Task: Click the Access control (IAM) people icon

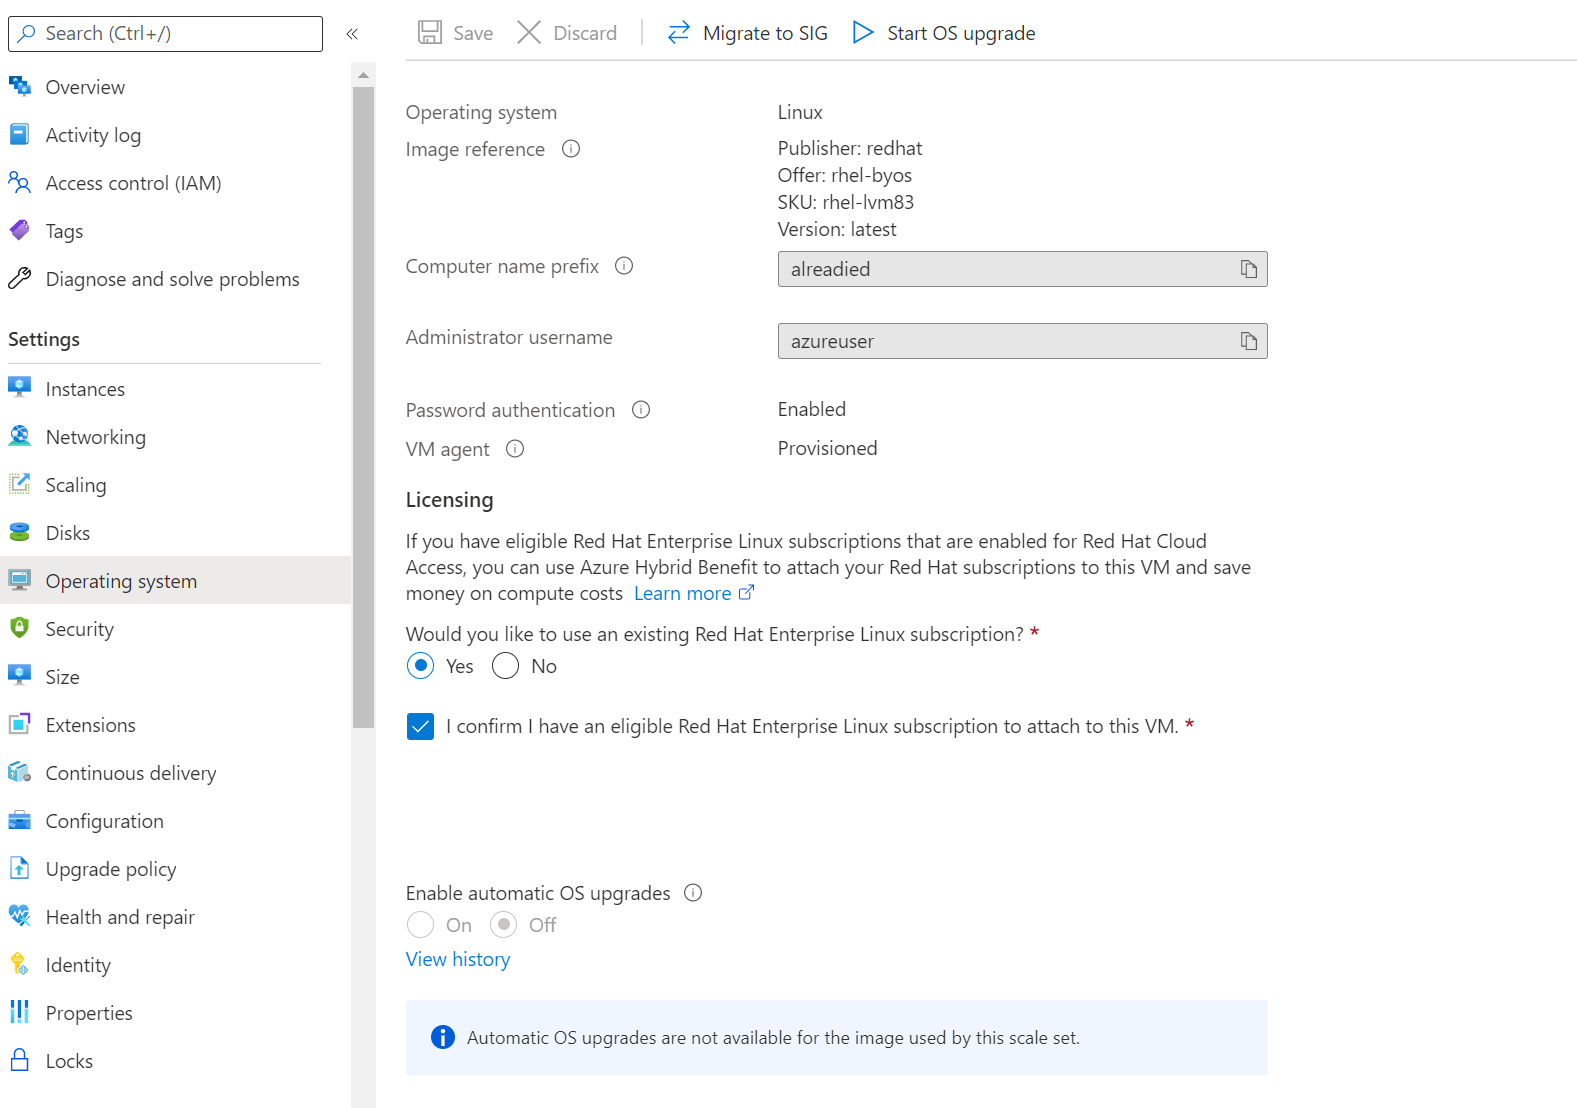Action: pos(20,183)
